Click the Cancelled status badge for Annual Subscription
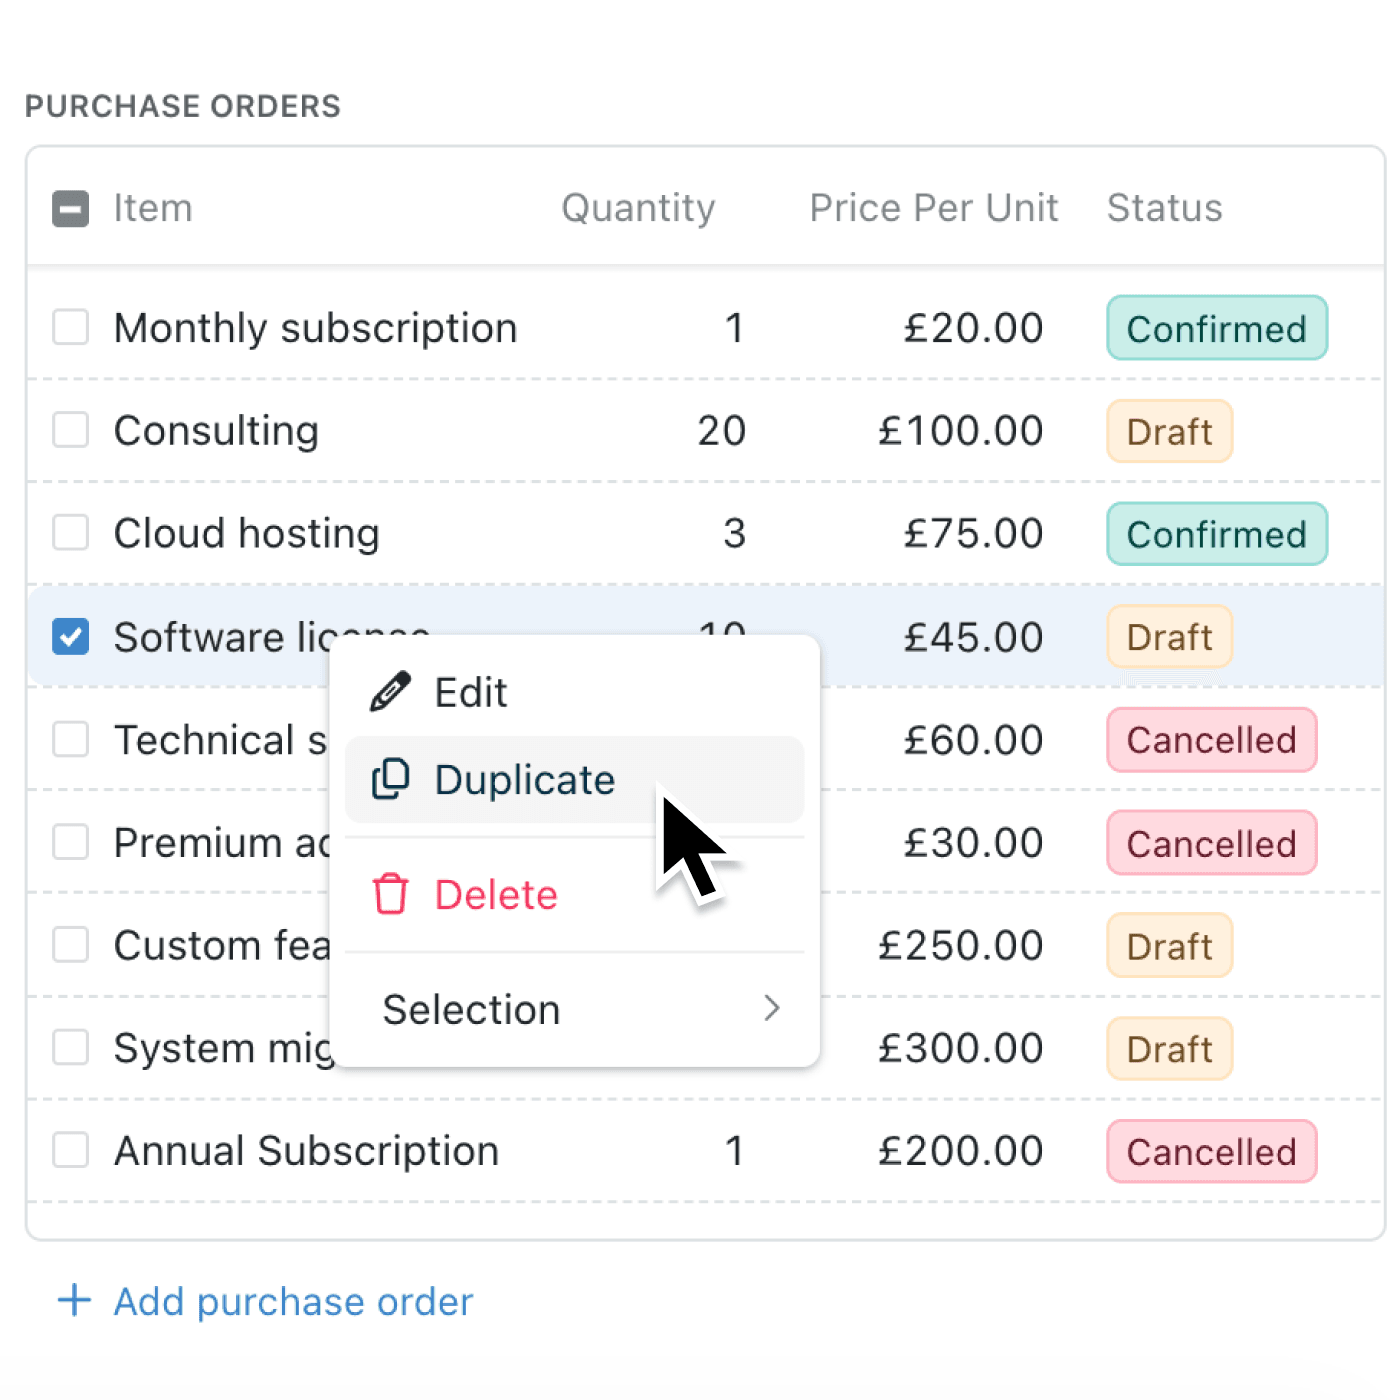The image size is (1400, 1400). click(x=1211, y=1151)
